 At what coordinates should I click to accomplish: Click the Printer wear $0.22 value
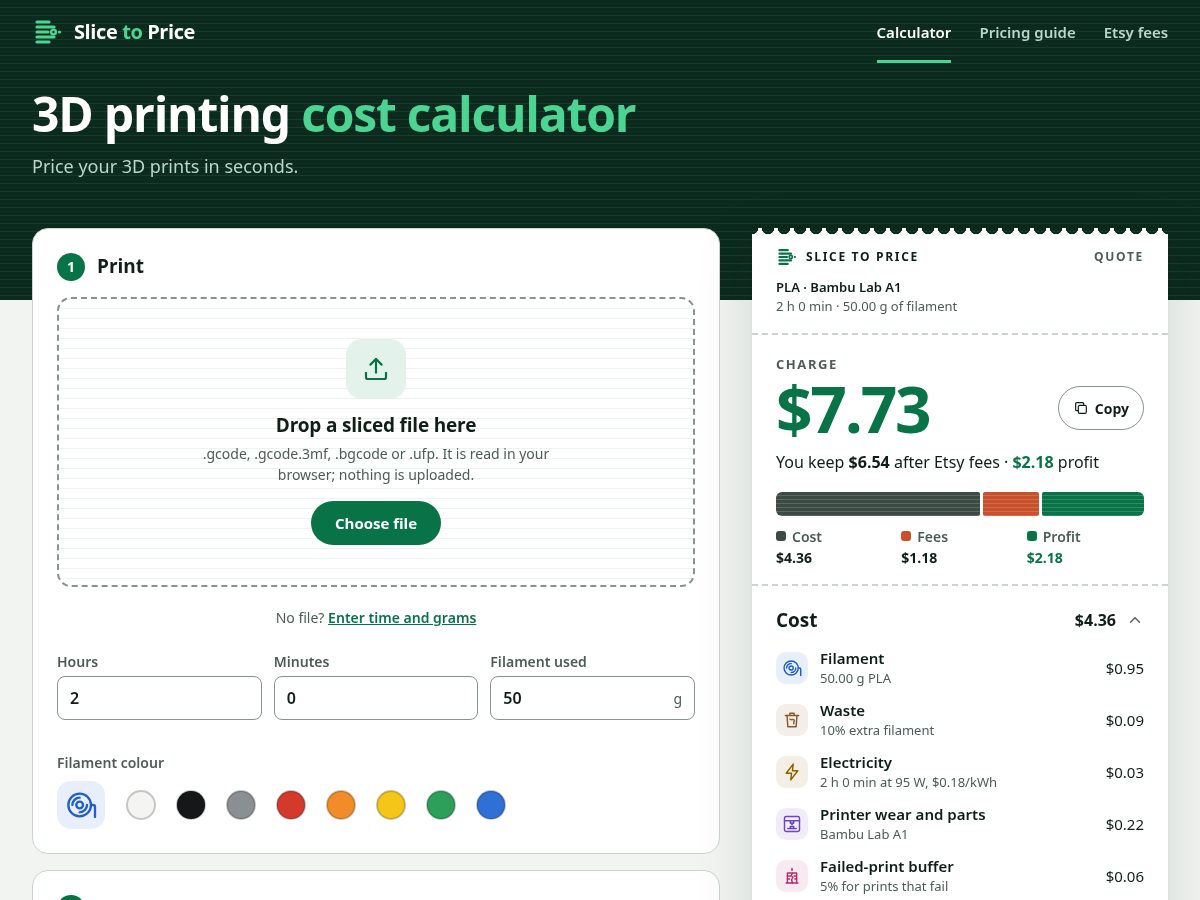click(x=1125, y=824)
